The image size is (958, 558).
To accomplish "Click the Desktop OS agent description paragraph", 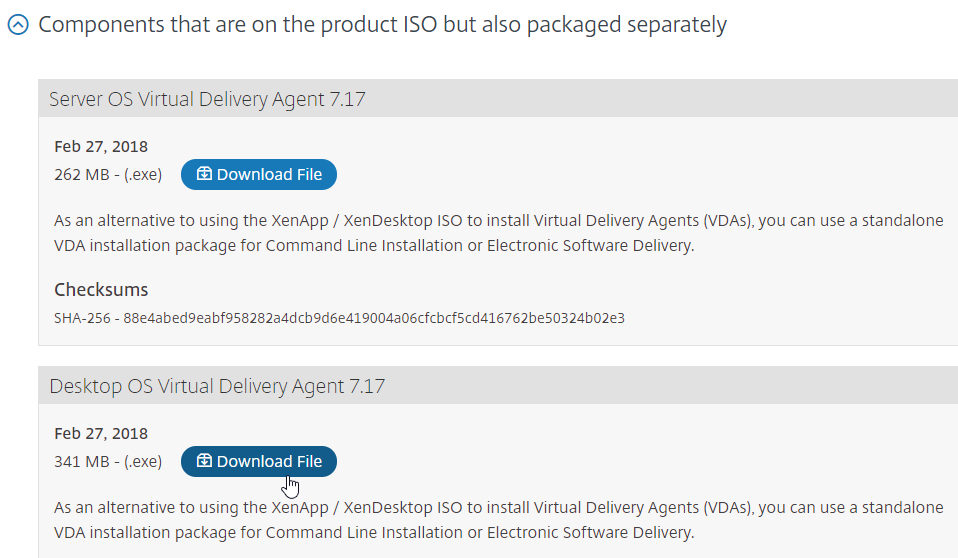I will click(x=499, y=520).
